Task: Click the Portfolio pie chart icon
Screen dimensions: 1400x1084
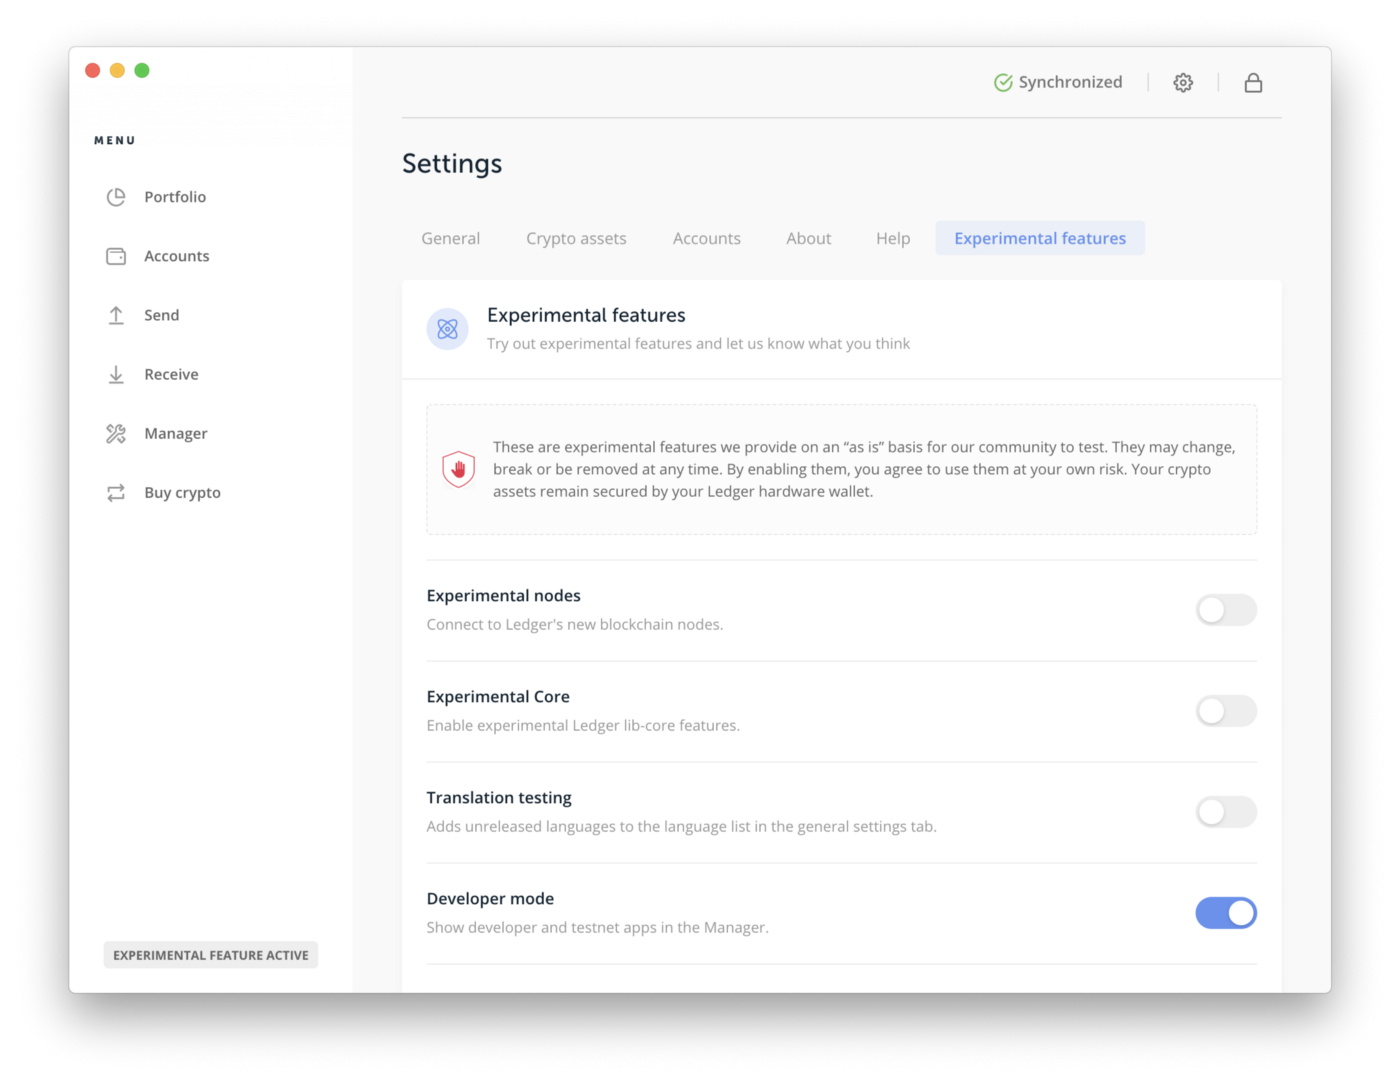Action: pos(116,197)
